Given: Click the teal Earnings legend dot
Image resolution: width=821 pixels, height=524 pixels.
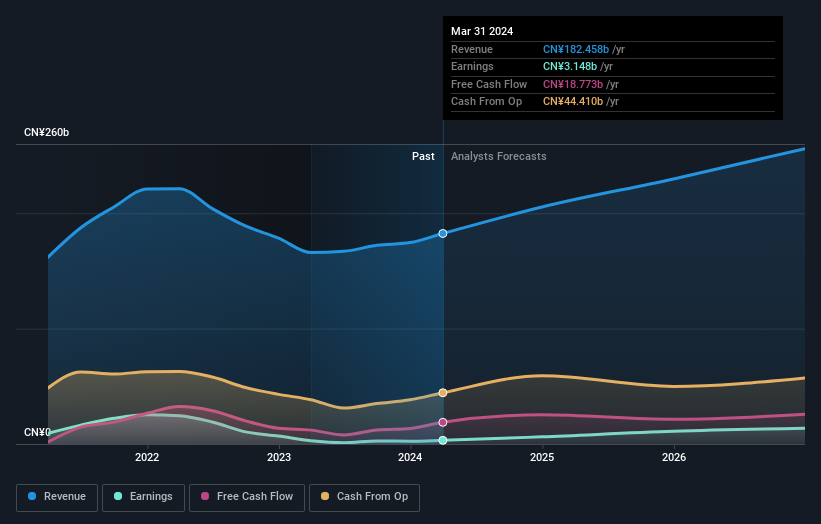Looking at the screenshot, I should click(118, 496).
